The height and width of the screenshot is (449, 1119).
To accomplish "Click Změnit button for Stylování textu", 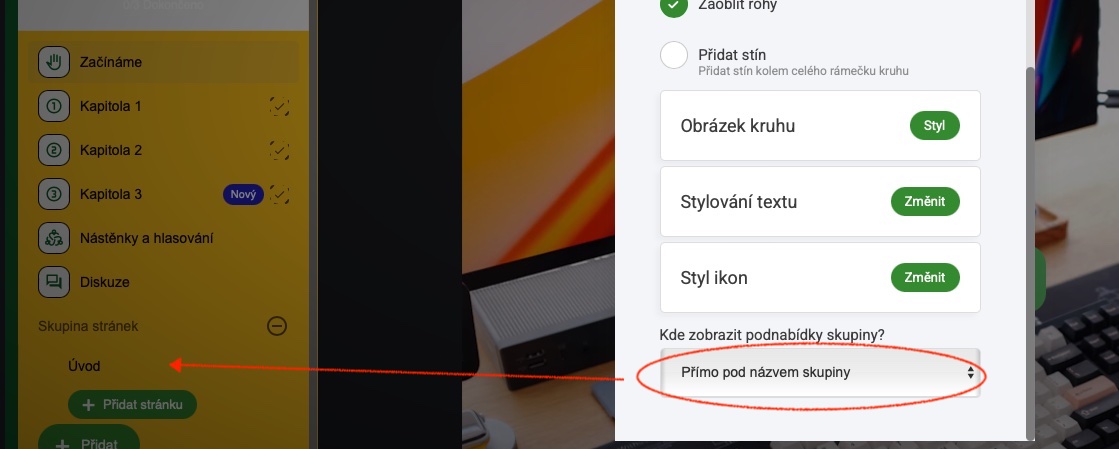I will pyautogui.click(x=925, y=202).
